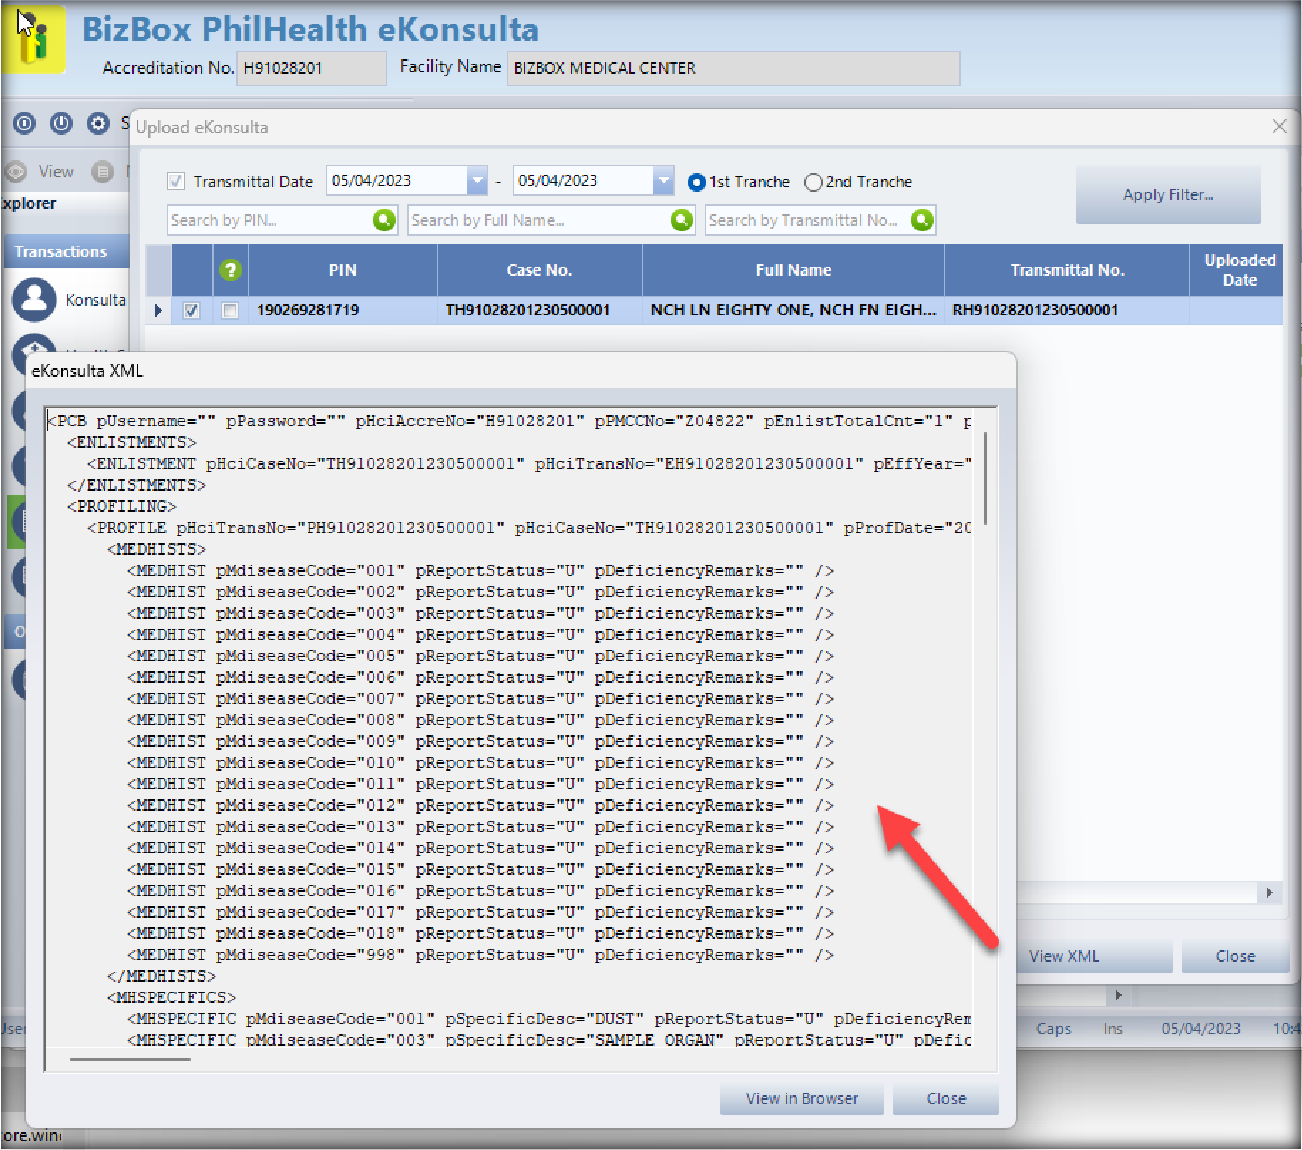Screen dimensions: 1302x1150
Task: Click the BizBox PhilHealth app logo
Action: click(x=33, y=40)
